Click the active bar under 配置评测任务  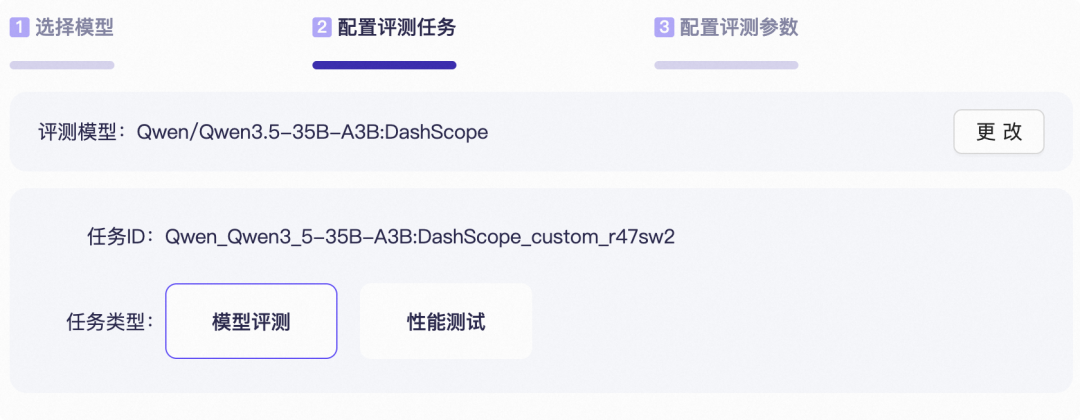click(x=384, y=65)
